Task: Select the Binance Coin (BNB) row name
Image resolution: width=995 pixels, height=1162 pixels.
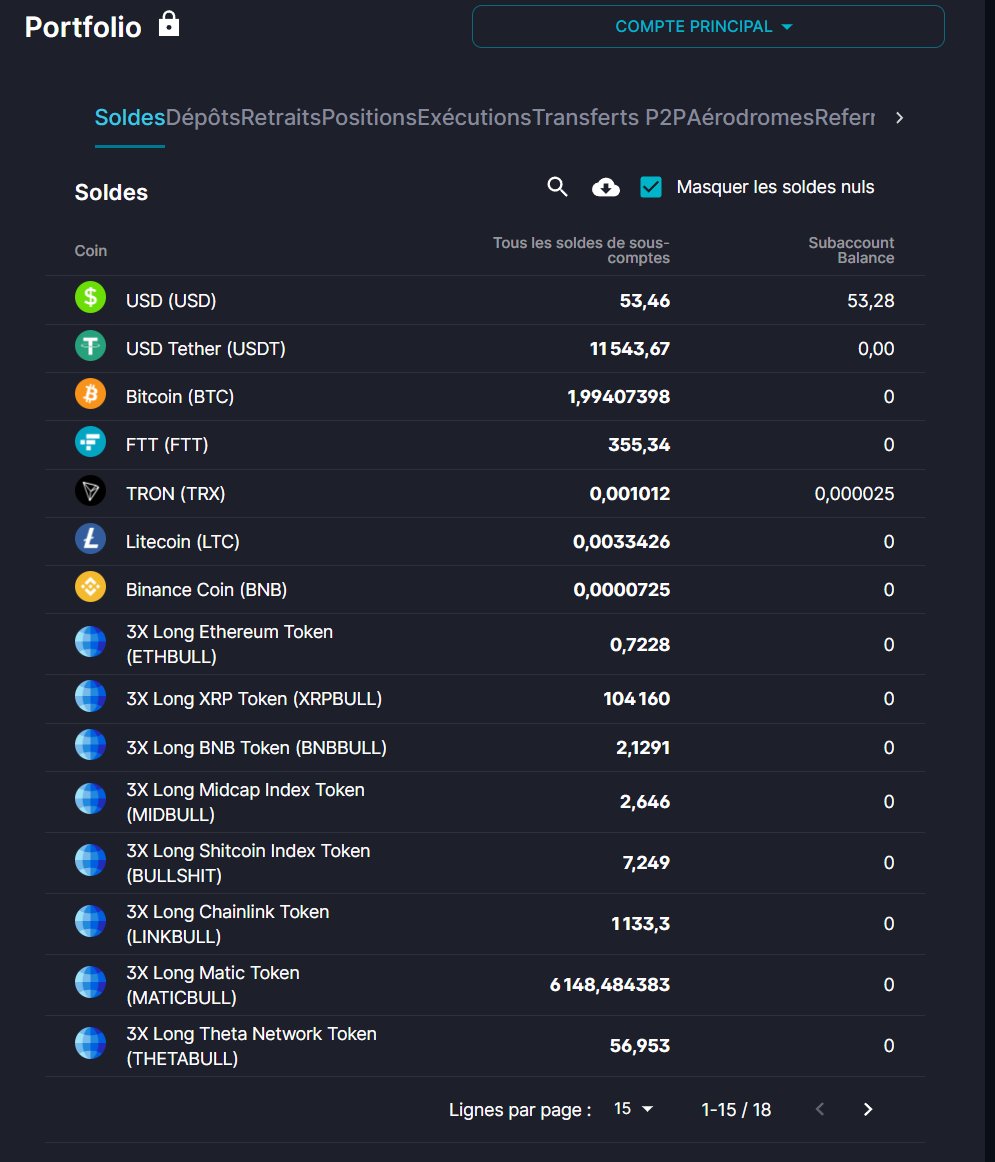Action: 206,590
